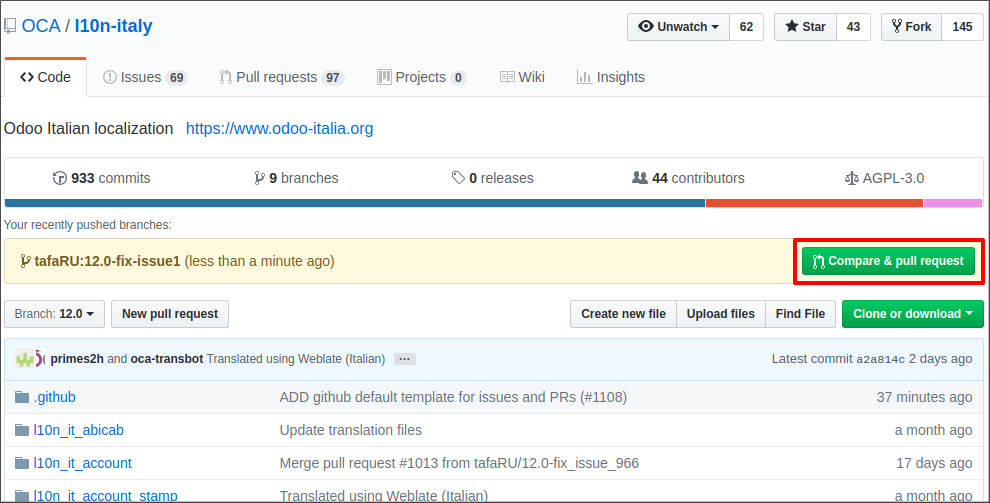The height and width of the screenshot is (503, 990).
Task: Open the Pull requests tab
Action: [x=281, y=77]
